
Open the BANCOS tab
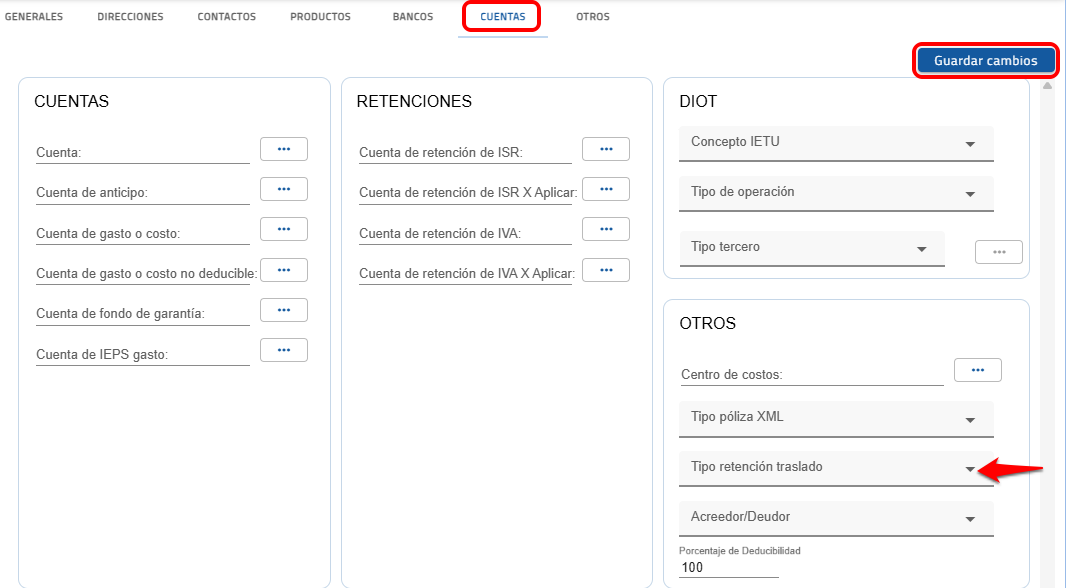(x=413, y=17)
